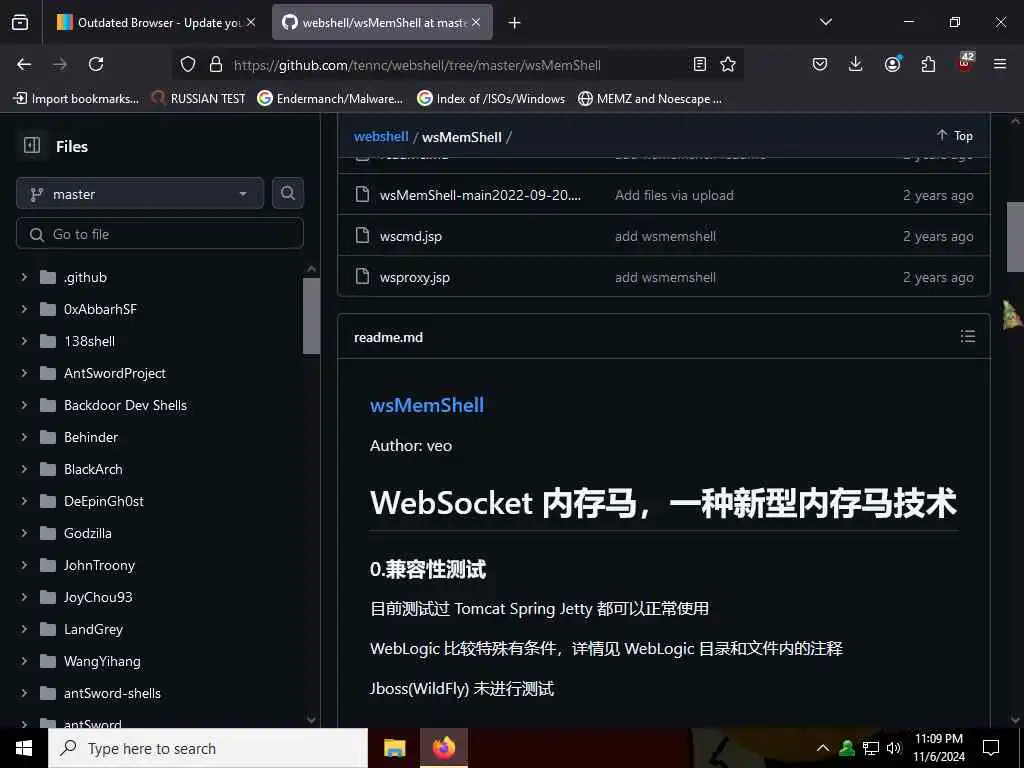Open the wsproxy.jsp file
Screen dimensions: 1024x768
tap(415, 278)
